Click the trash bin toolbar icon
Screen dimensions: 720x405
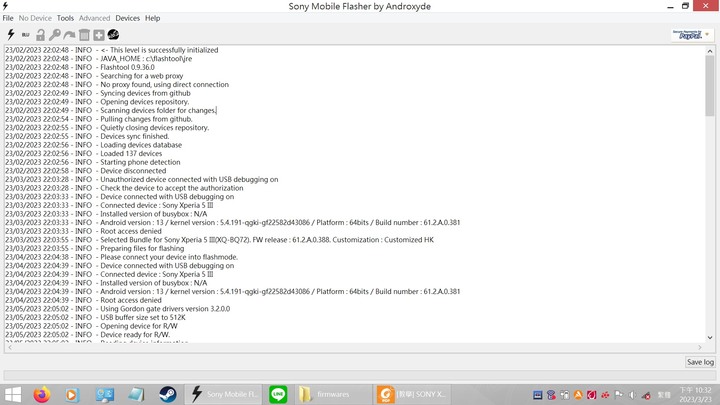84,35
